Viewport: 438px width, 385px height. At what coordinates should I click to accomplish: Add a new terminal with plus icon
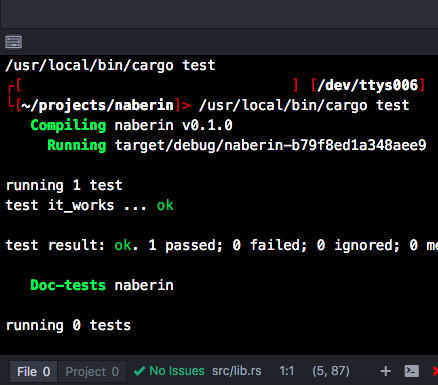[386, 371]
